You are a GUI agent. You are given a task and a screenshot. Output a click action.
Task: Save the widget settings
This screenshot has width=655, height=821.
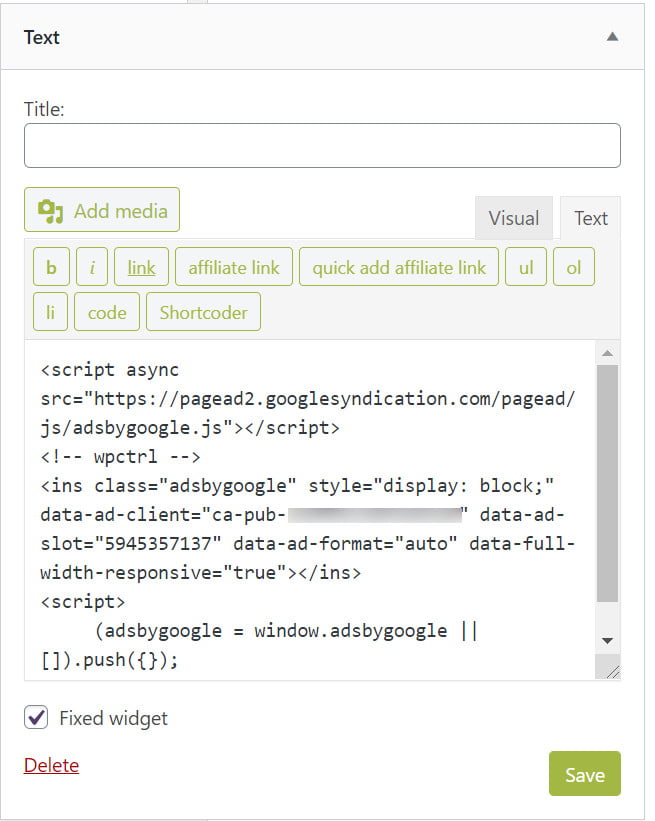585,774
